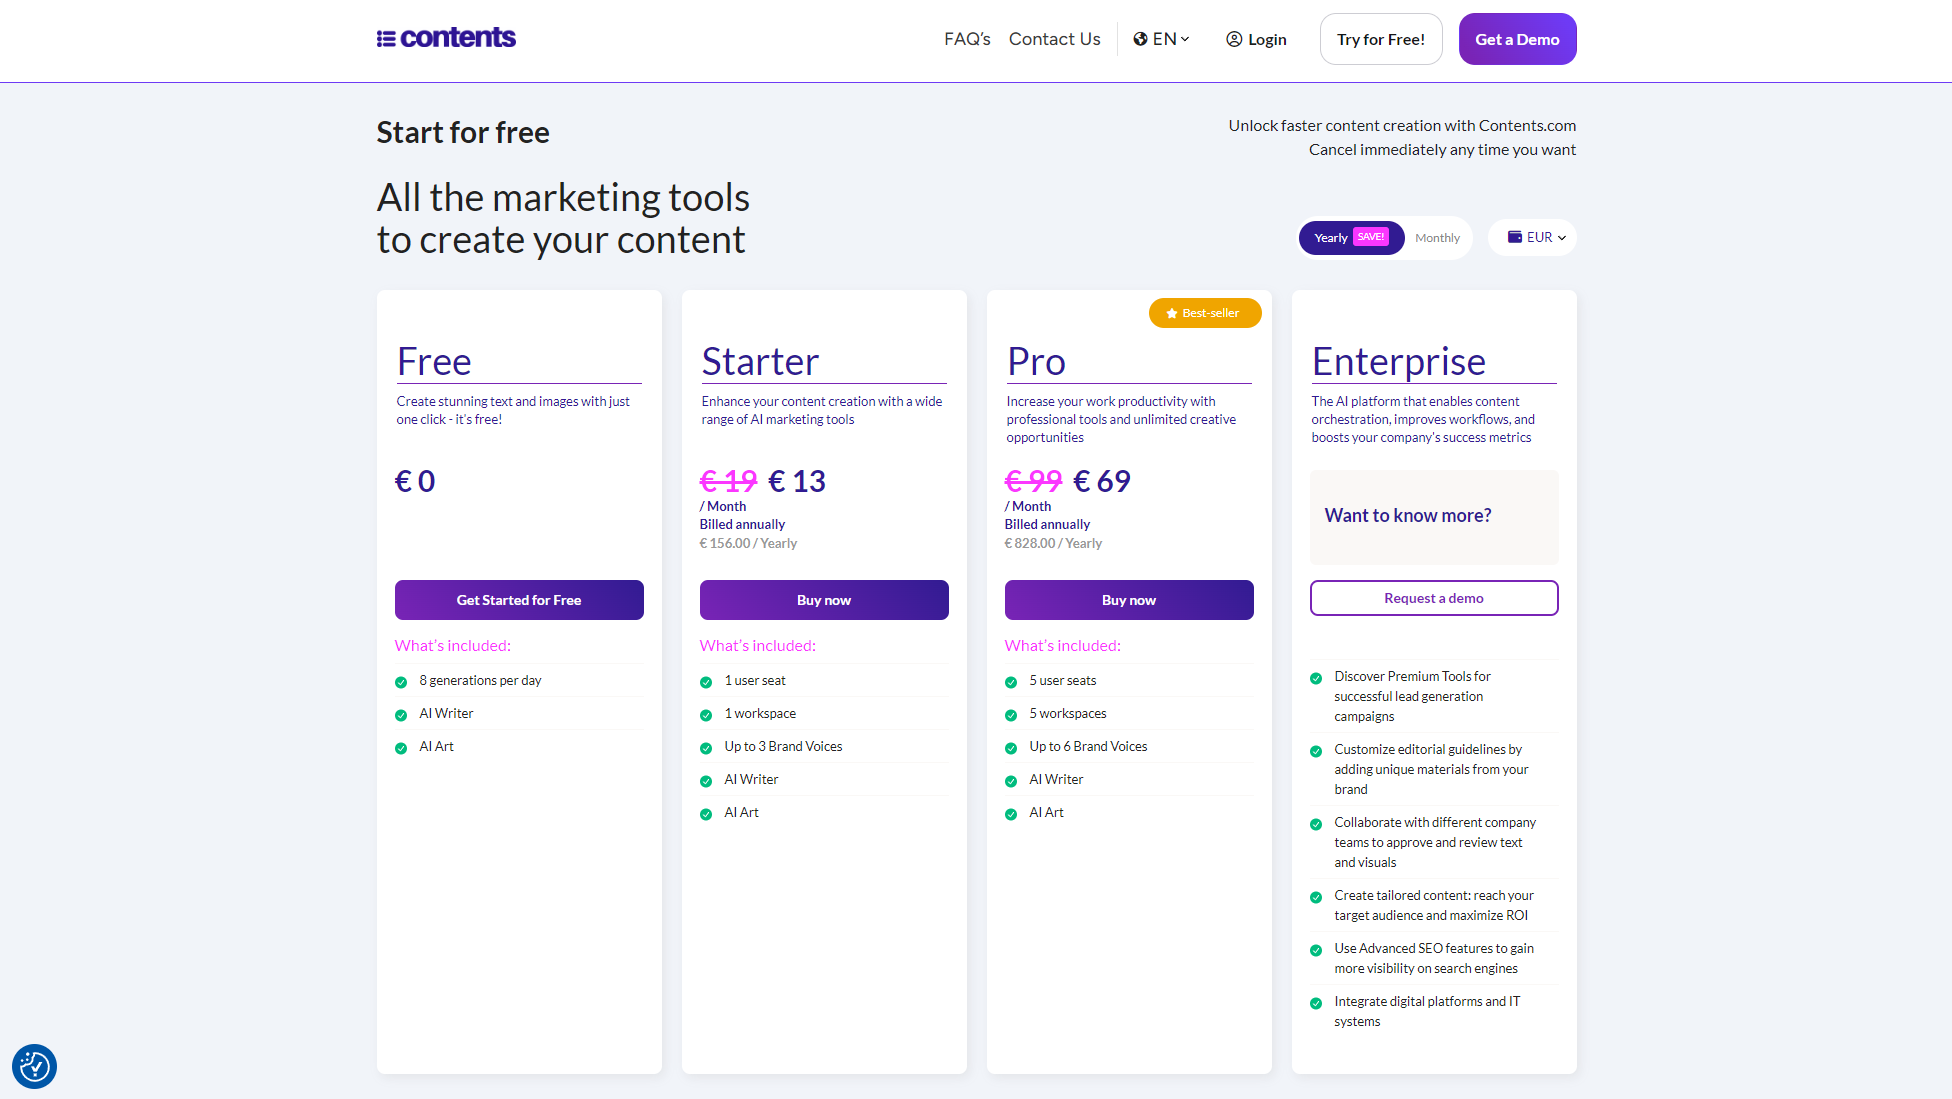Image resolution: width=1952 pixels, height=1099 pixels.
Task: Click green checkmark beside 8 generations per day
Action: point(401,682)
